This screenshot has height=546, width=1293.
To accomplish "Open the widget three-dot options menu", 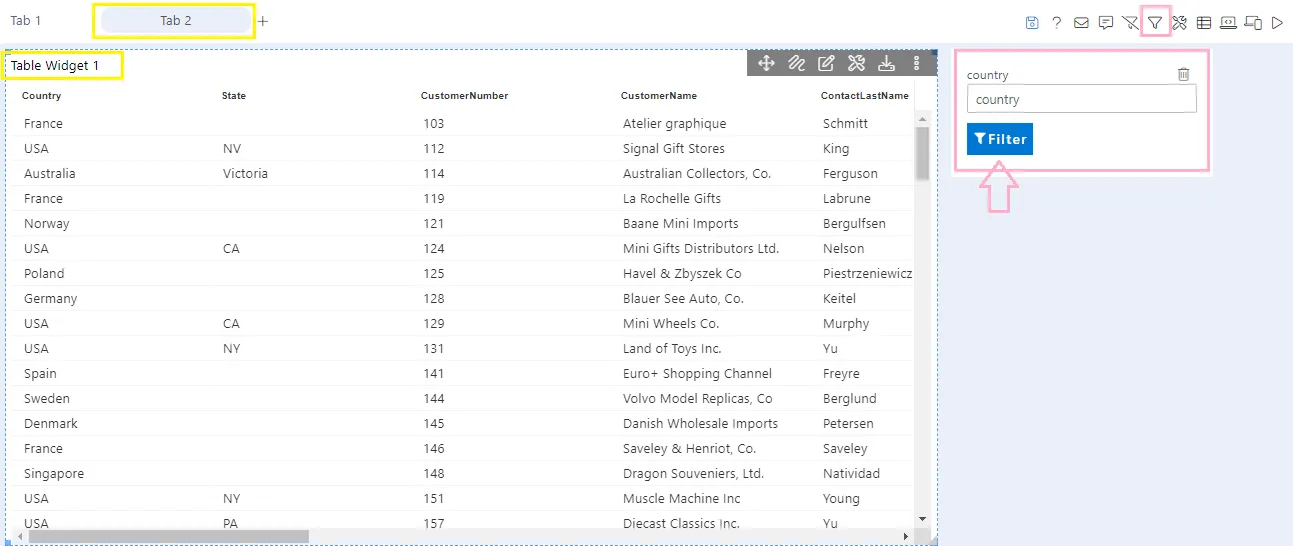I will tap(917, 63).
